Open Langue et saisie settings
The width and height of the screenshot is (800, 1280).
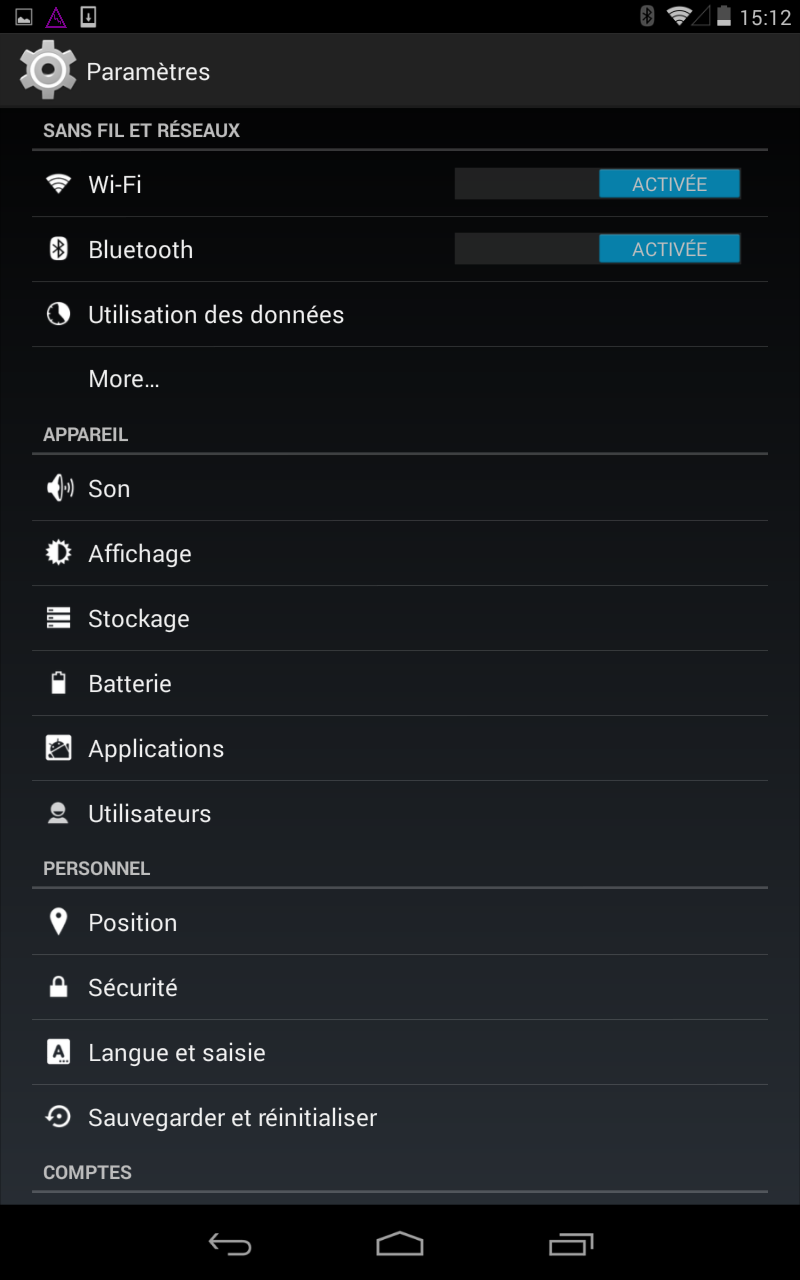click(400, 1052)
